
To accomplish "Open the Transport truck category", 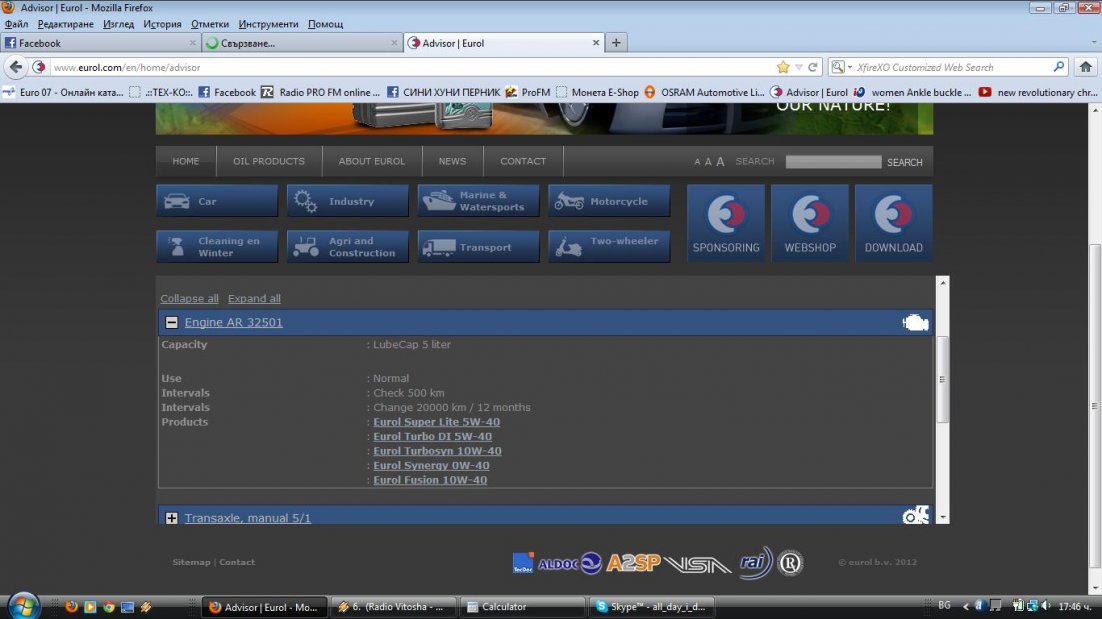I will (438, 247).
